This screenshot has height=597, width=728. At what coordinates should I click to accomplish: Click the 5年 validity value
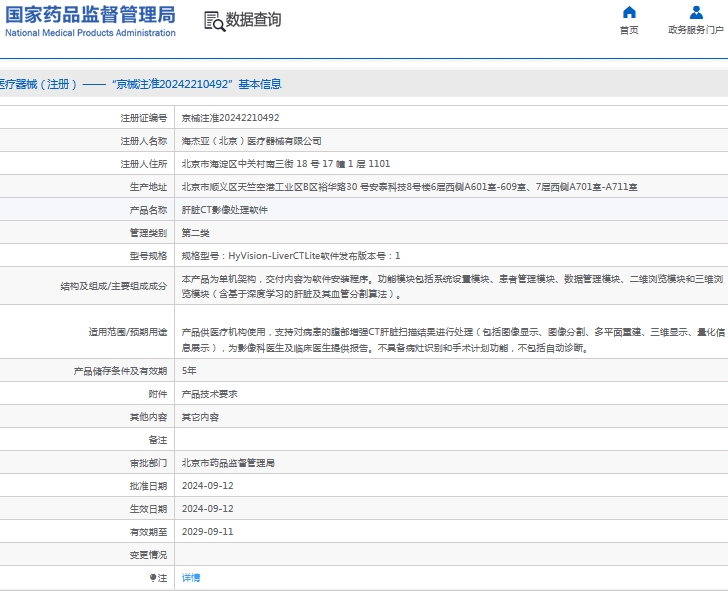[189, 371]
